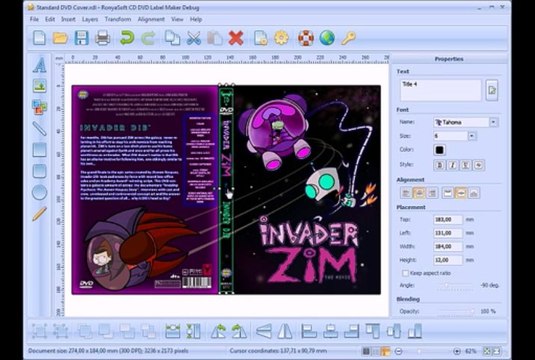535x360 pixels.
Task: Visit website using globe icon
Action: [x=327, y=38]
